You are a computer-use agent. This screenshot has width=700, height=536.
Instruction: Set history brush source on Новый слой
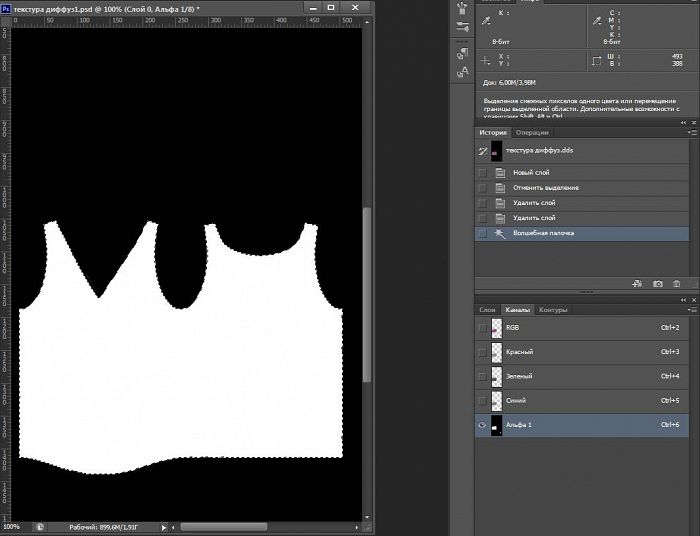click(x=483, y=173)
